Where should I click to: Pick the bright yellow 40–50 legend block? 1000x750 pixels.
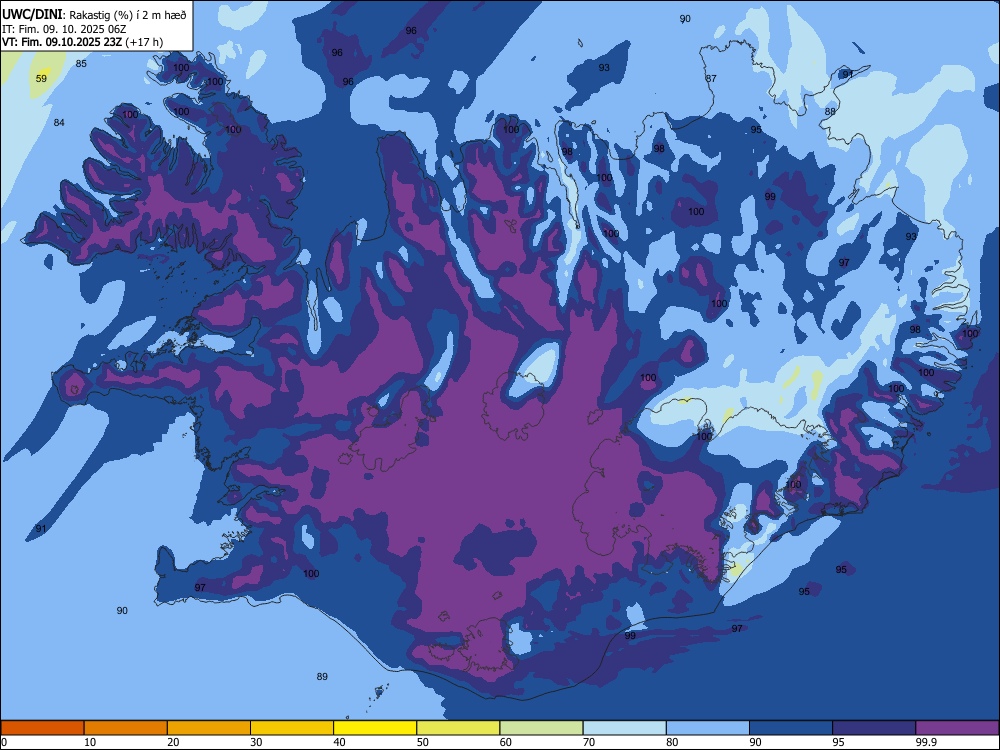pos(375,728)
